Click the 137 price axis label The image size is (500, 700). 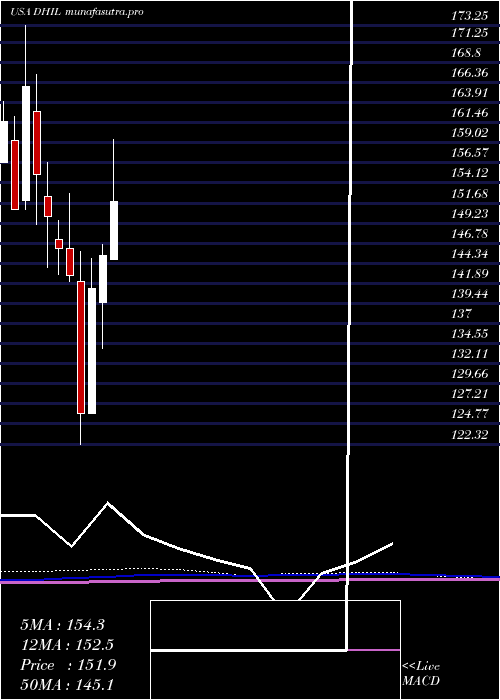[461, 313]
